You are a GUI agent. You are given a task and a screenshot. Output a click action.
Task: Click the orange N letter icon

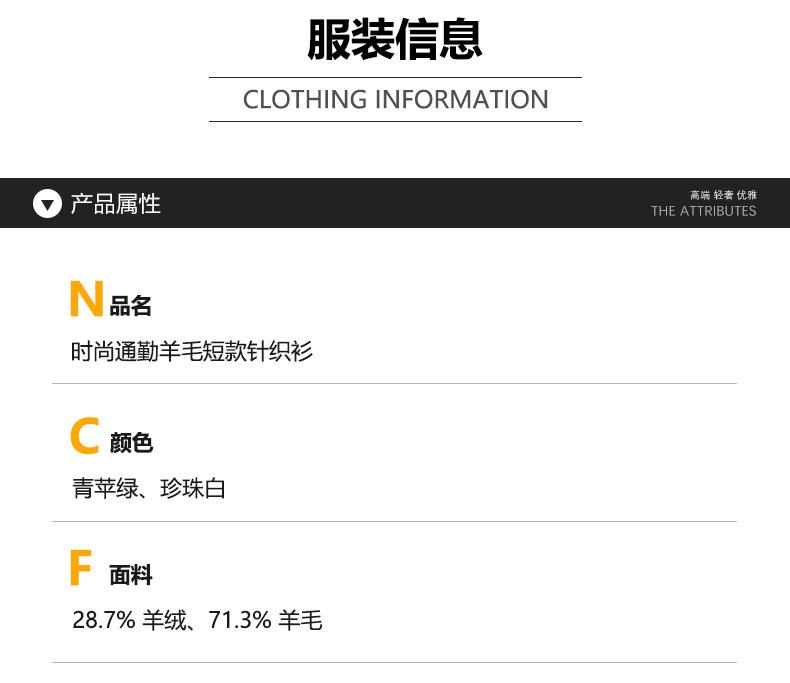click(86, 299)
